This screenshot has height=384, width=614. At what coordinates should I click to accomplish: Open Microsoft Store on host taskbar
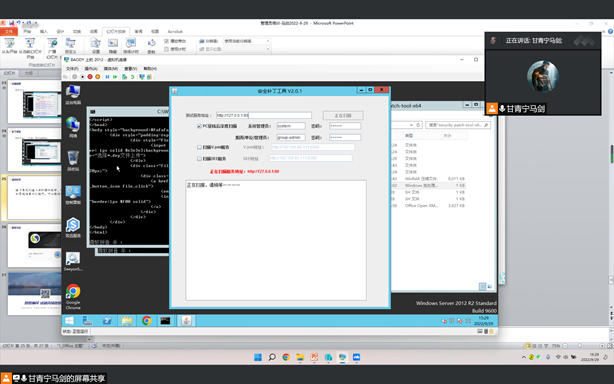(328, 357)
